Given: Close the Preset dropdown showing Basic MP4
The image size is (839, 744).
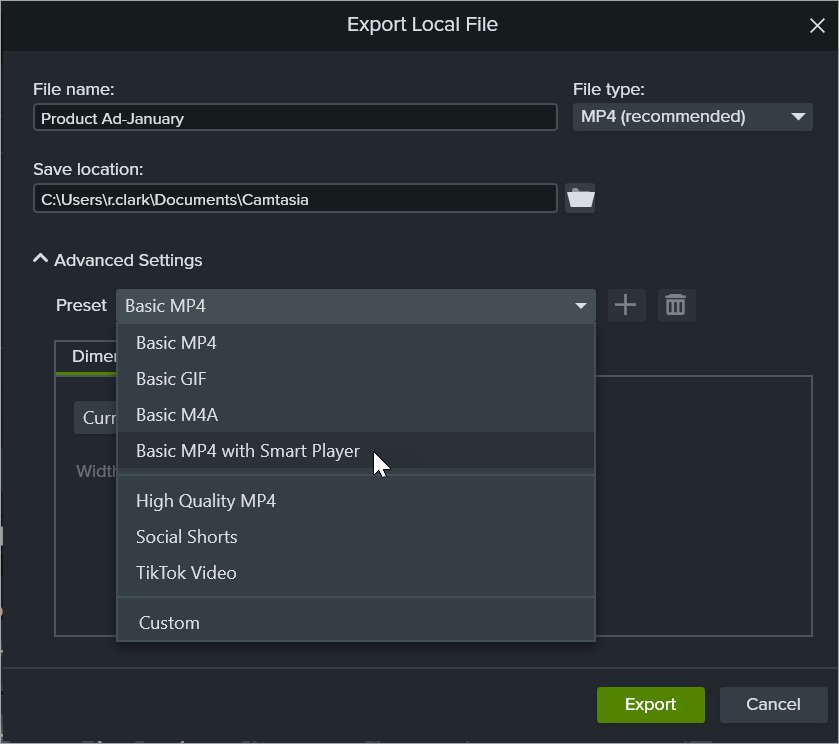Looking at the screenshot, I should coord(356,306).
